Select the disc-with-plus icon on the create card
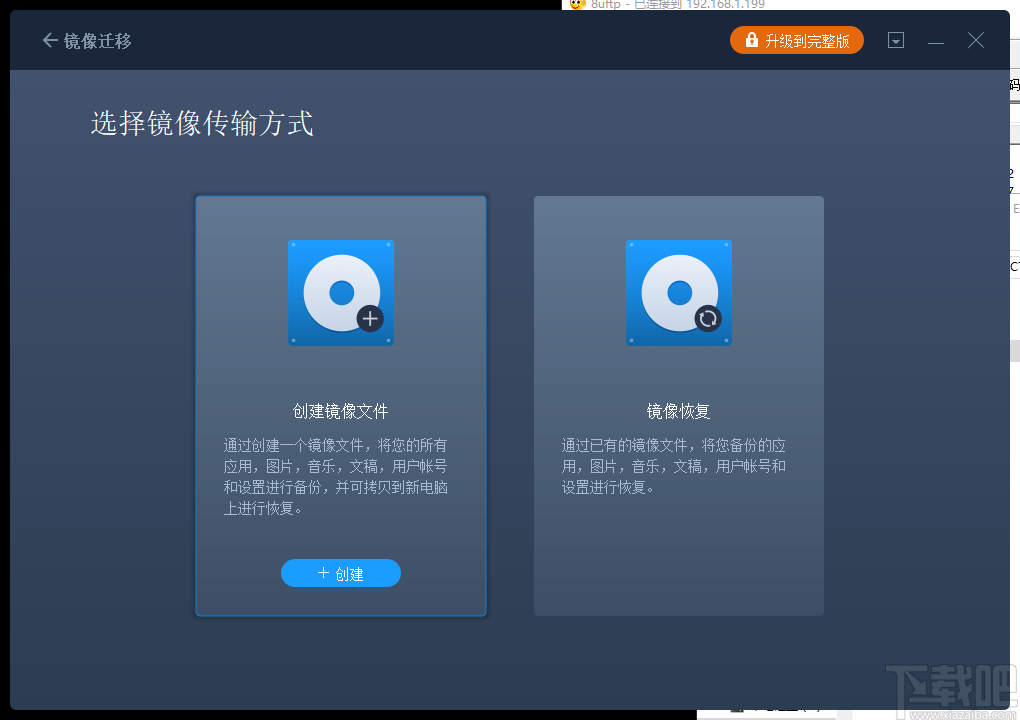The image size is (1020, 720). point(340,292)
